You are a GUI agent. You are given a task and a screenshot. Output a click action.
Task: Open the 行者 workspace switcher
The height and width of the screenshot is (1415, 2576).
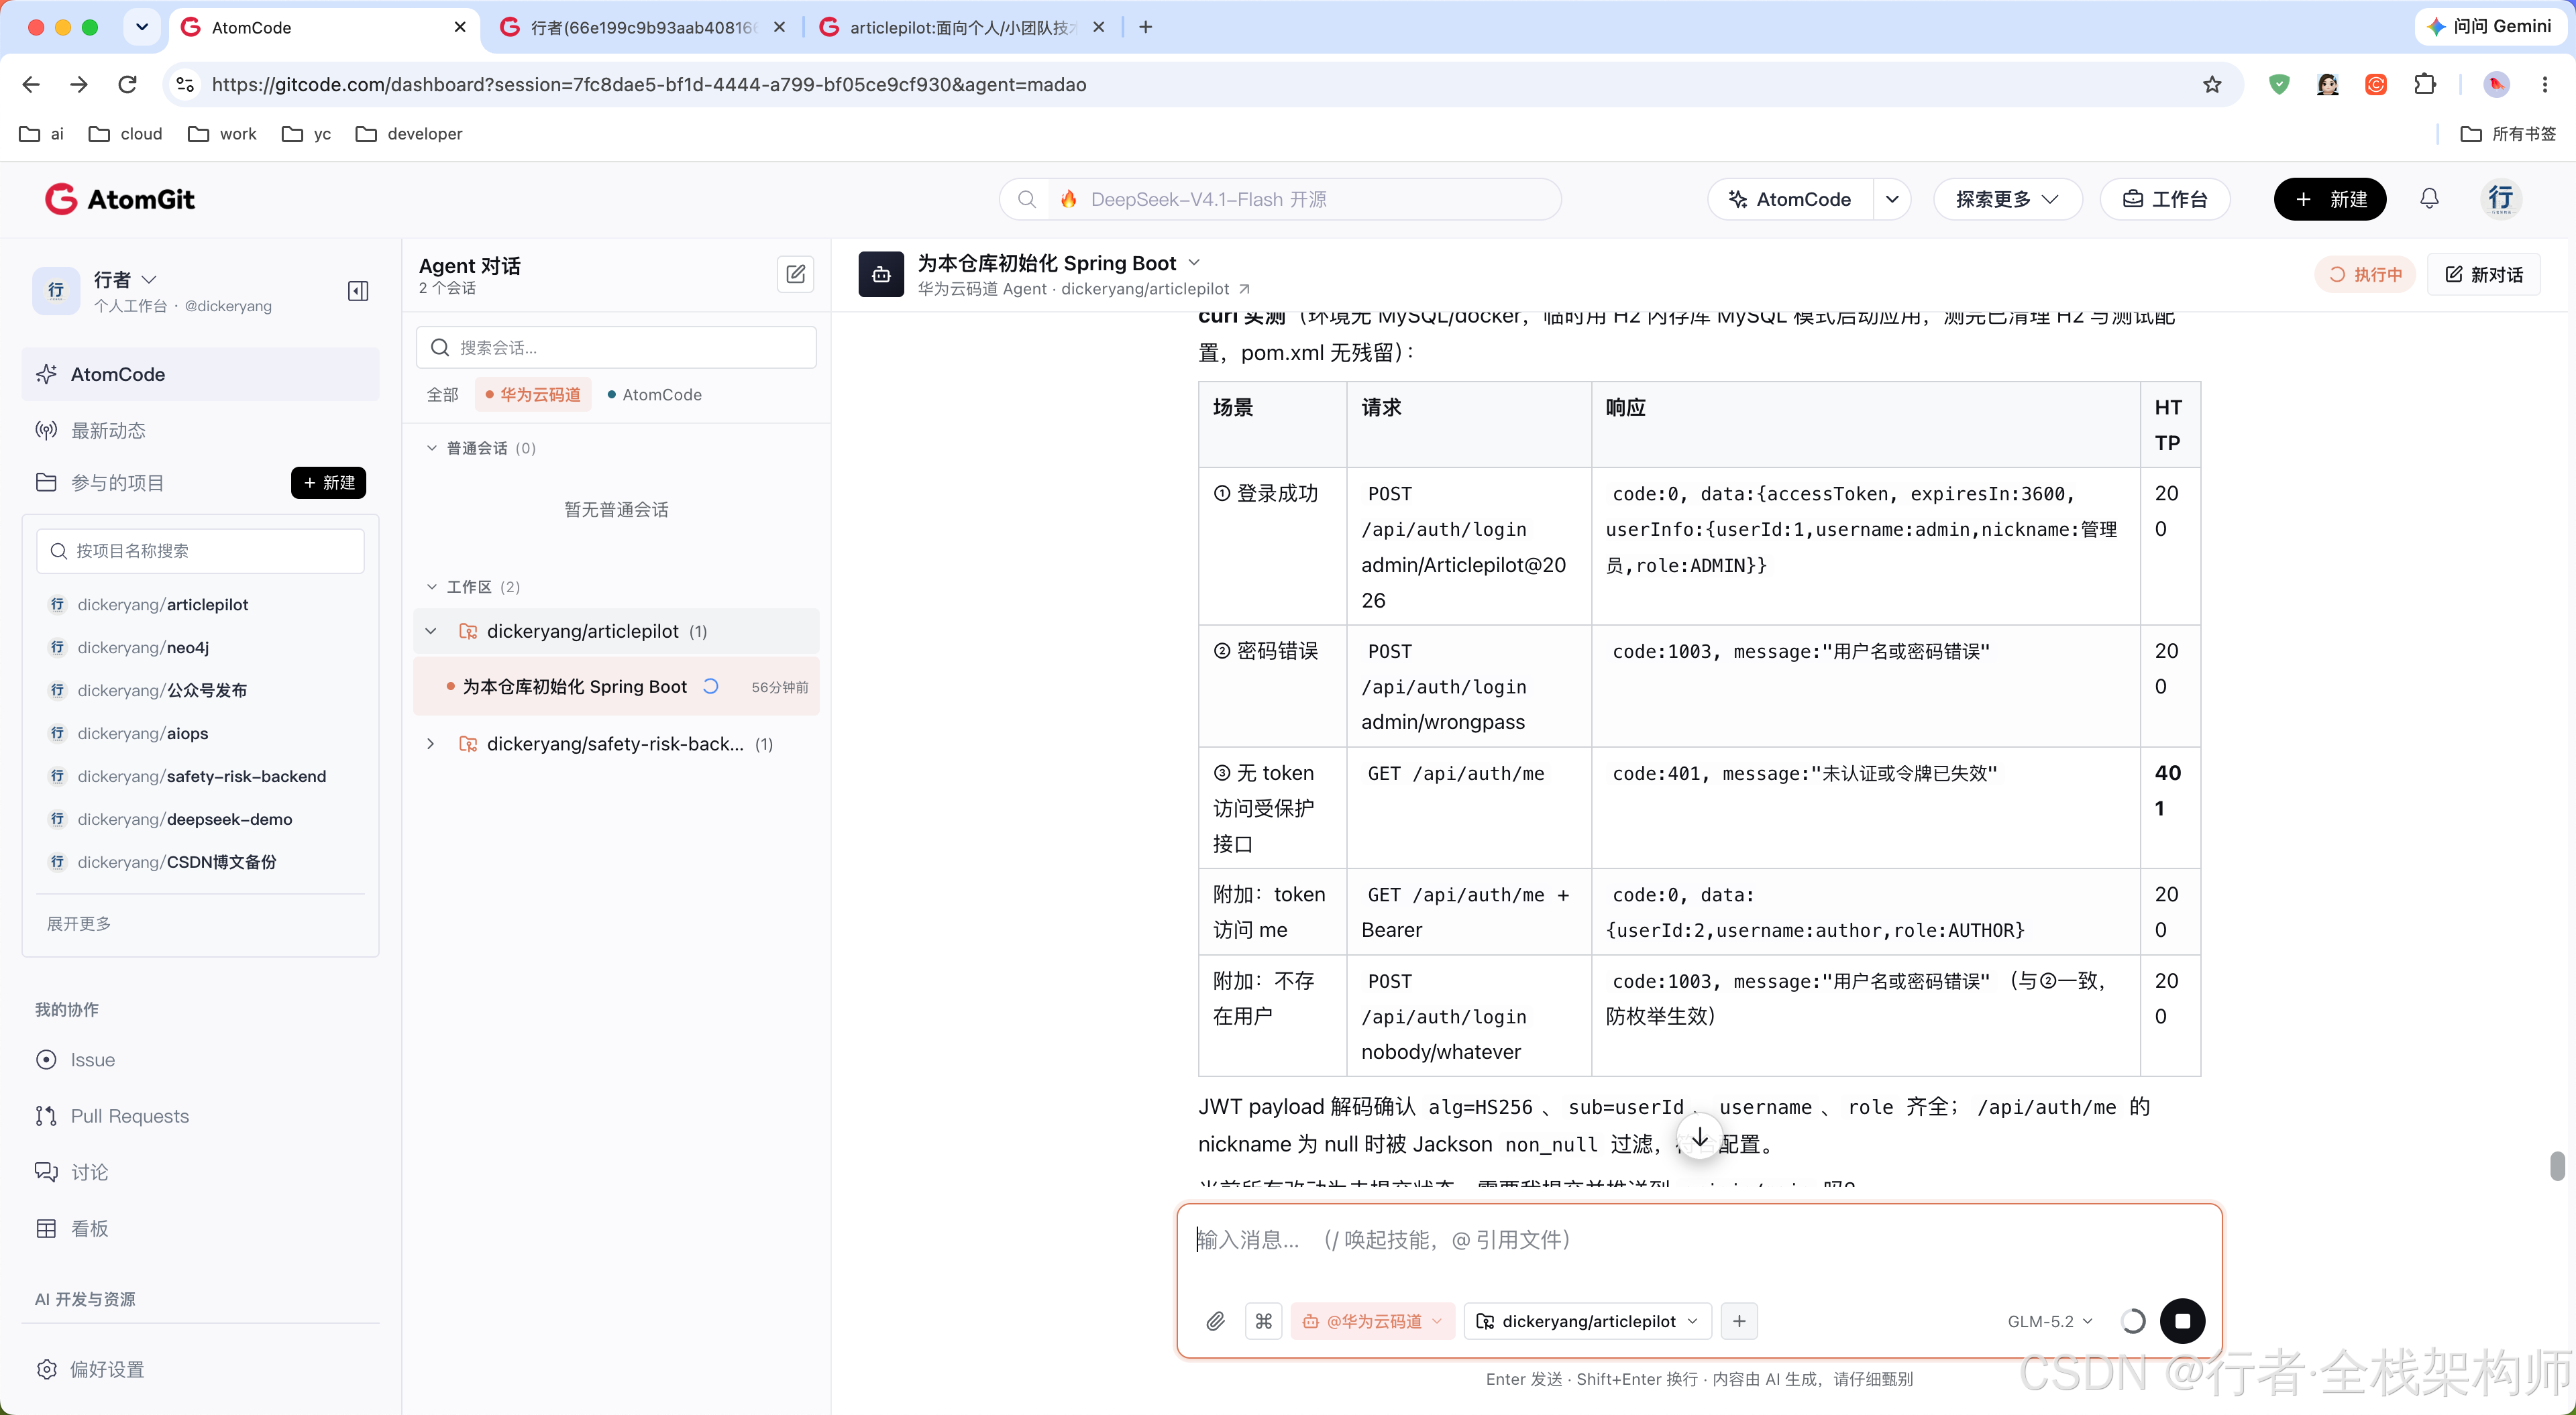[126, 279]
